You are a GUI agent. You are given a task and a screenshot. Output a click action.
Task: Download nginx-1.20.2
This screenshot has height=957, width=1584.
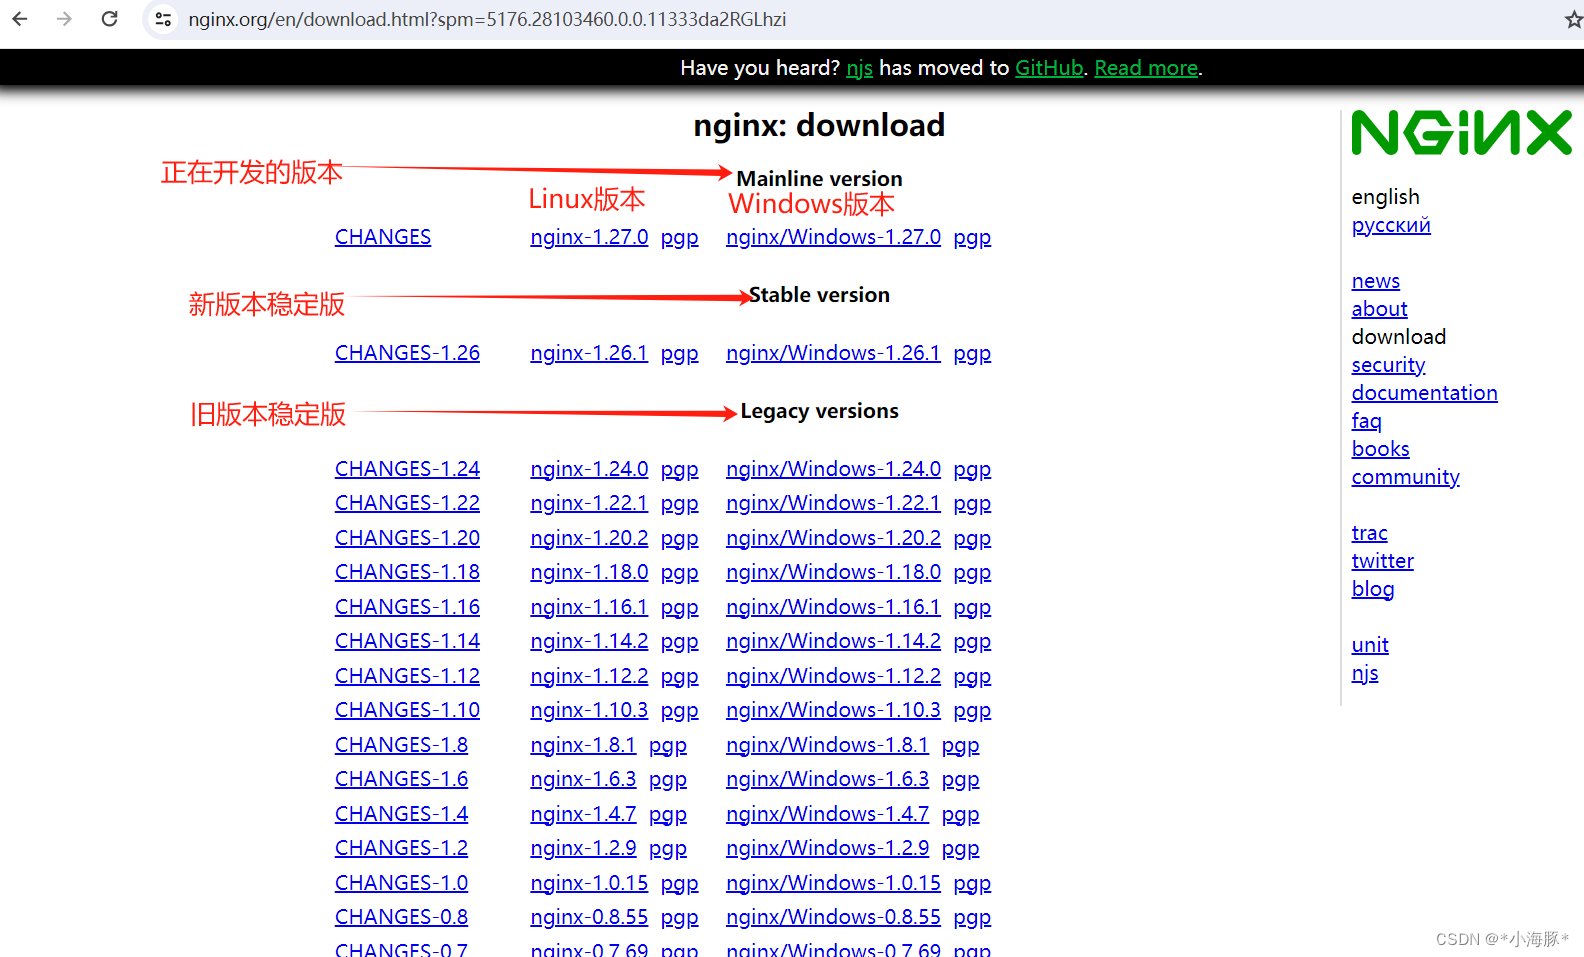click(589, 538)
